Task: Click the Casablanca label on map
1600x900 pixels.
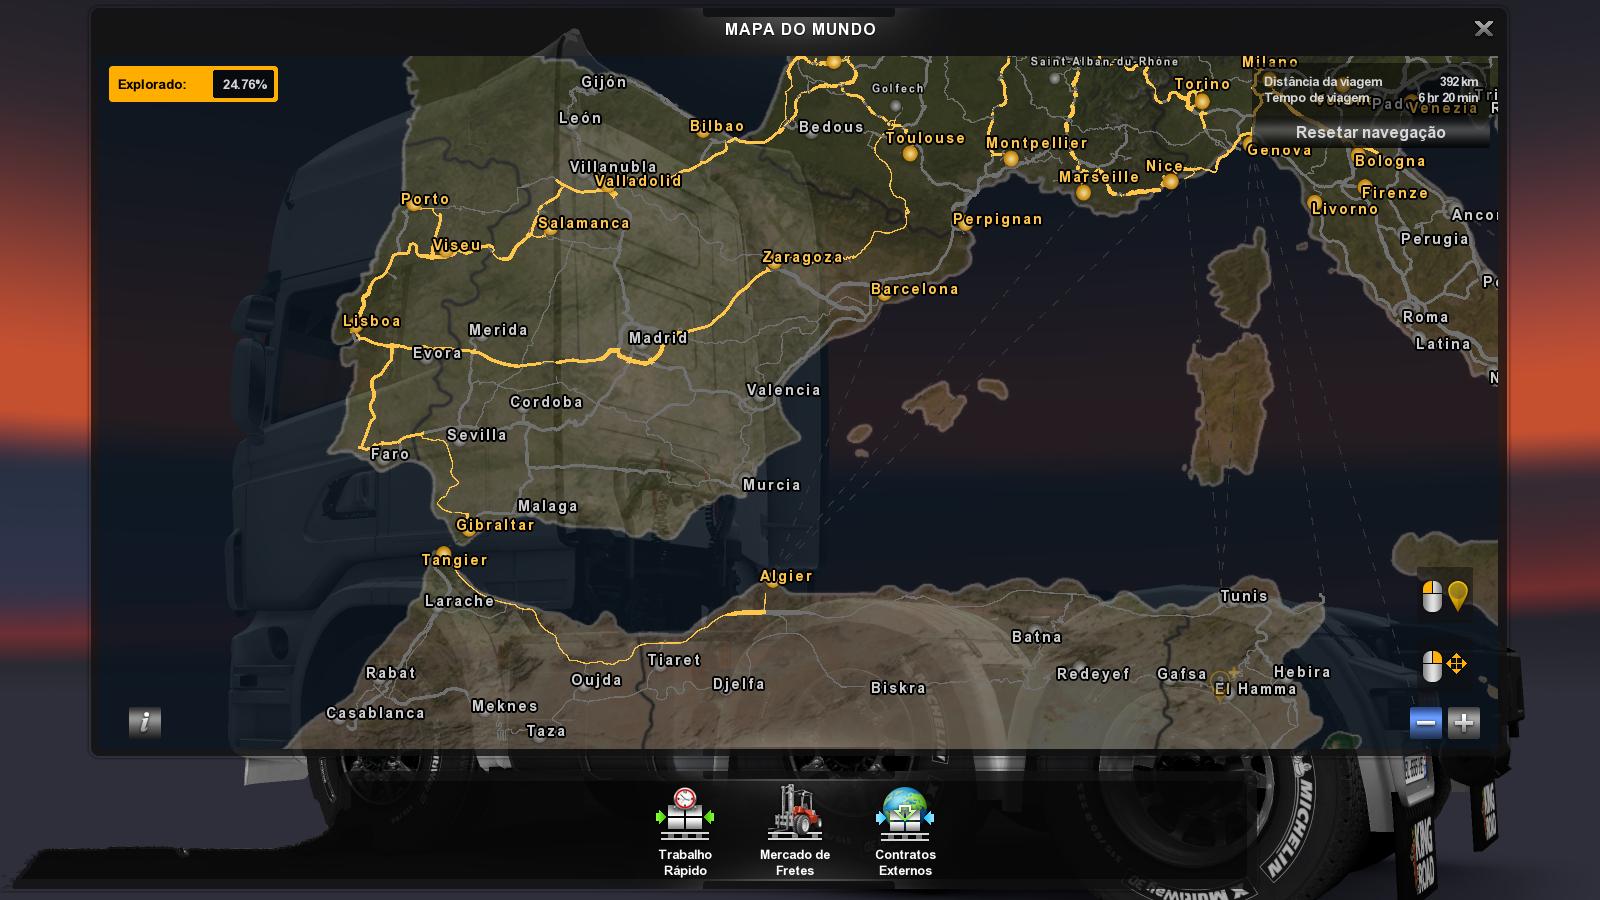Action: coord(376,713)
